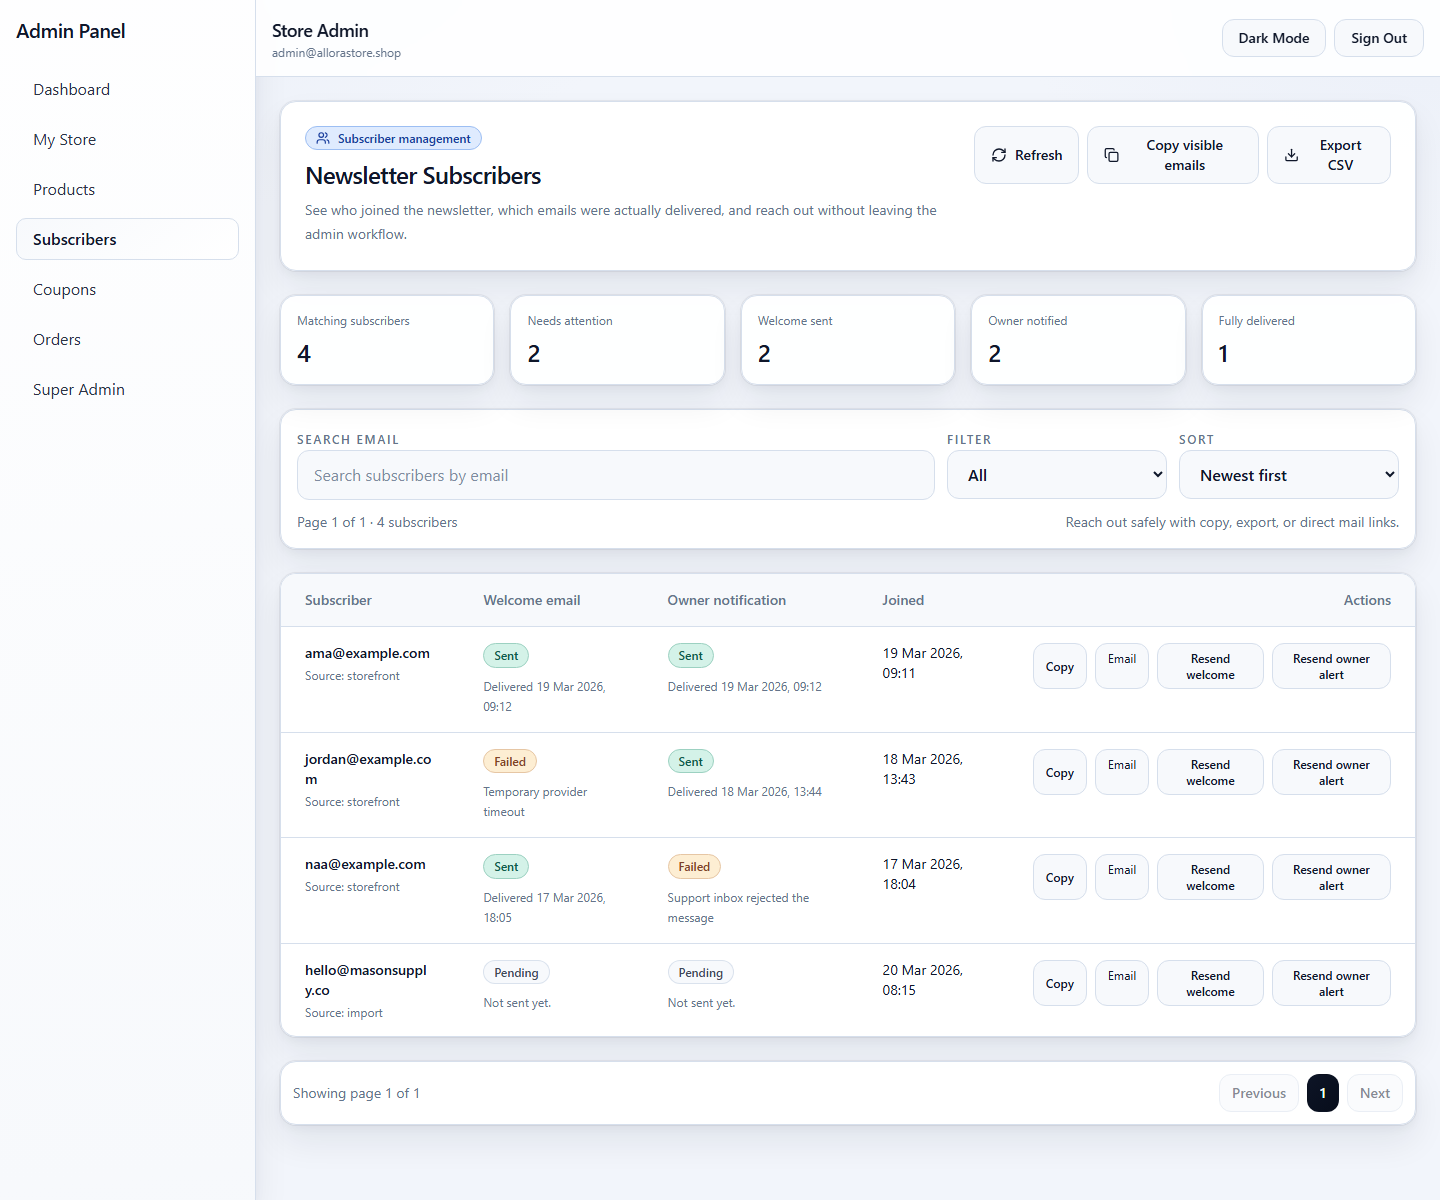Click the search subscribers by email field
The image size is (1440, 1200).
click(x=615, y=475)
